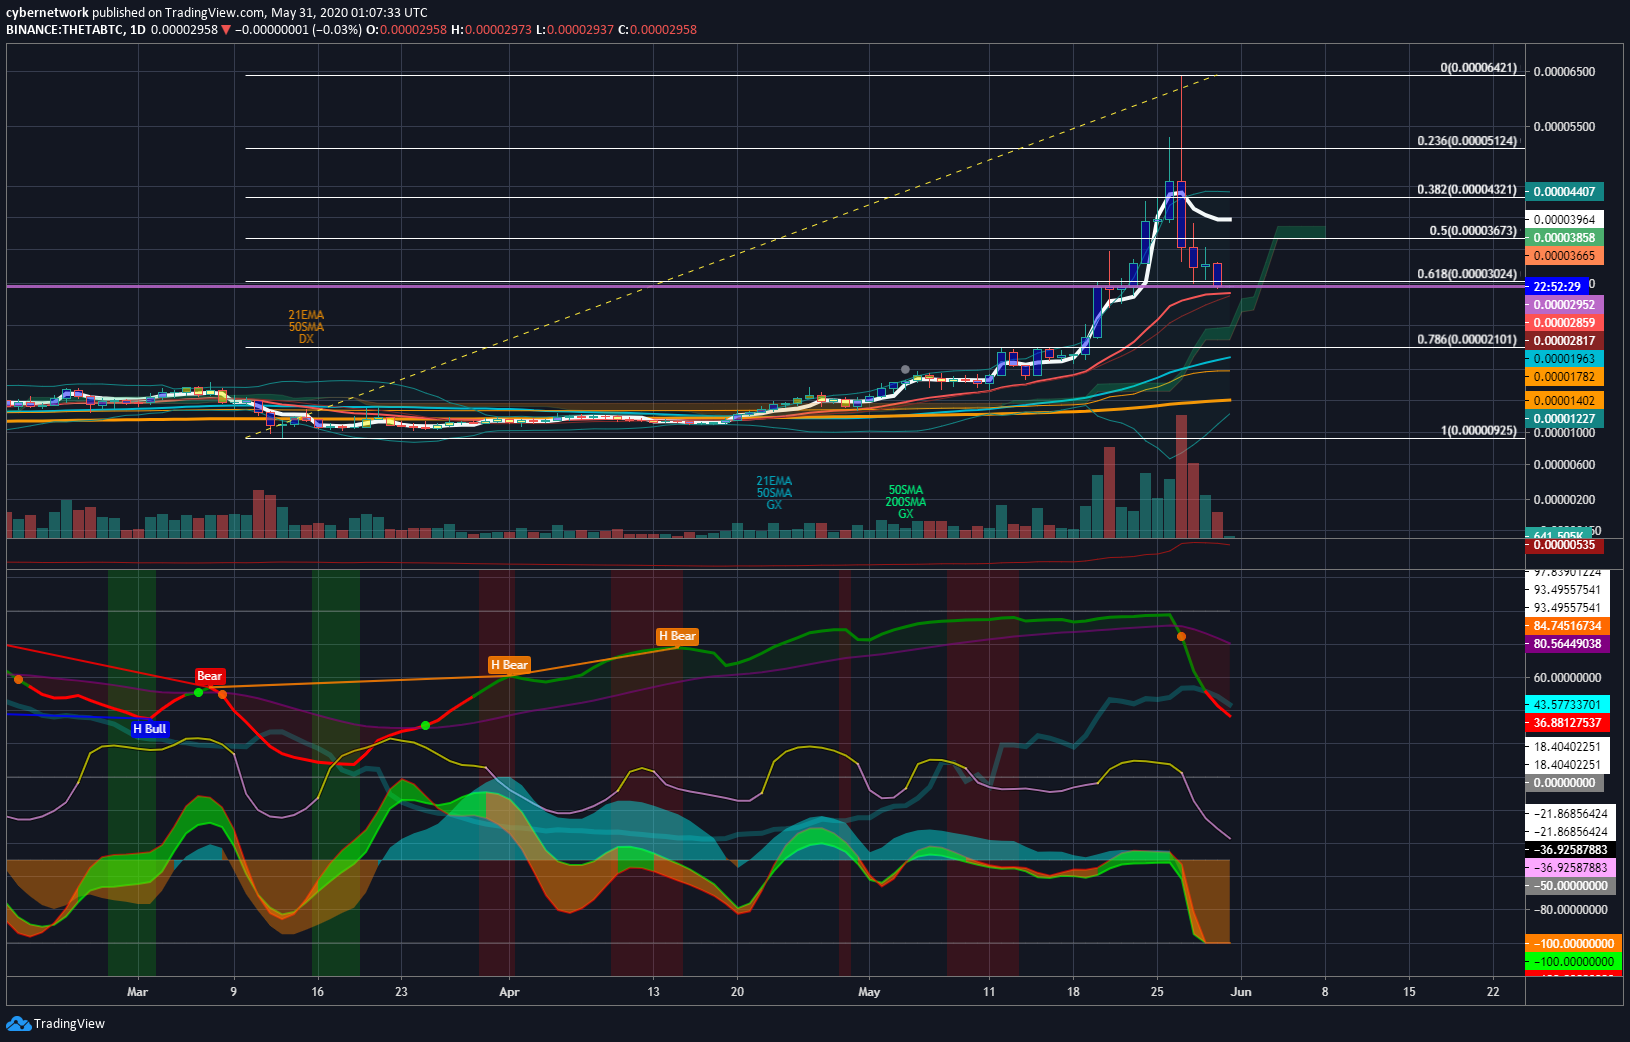
Task: Click the H Bear label dated early April
Action: tap(509, 665)
